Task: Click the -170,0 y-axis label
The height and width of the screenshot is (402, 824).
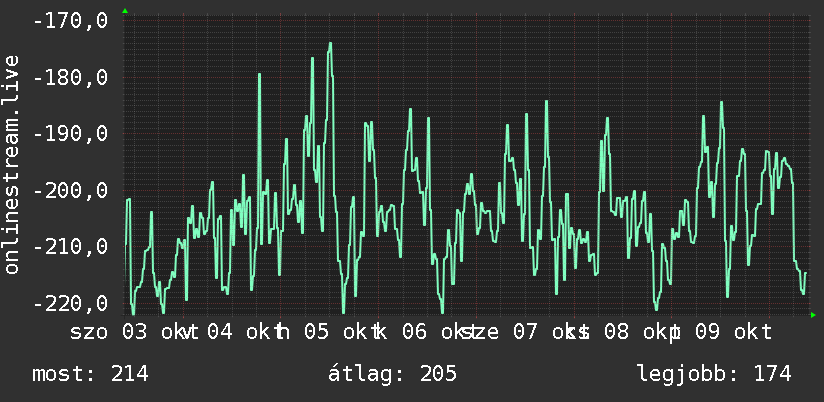Action: [x=70, y=22]
